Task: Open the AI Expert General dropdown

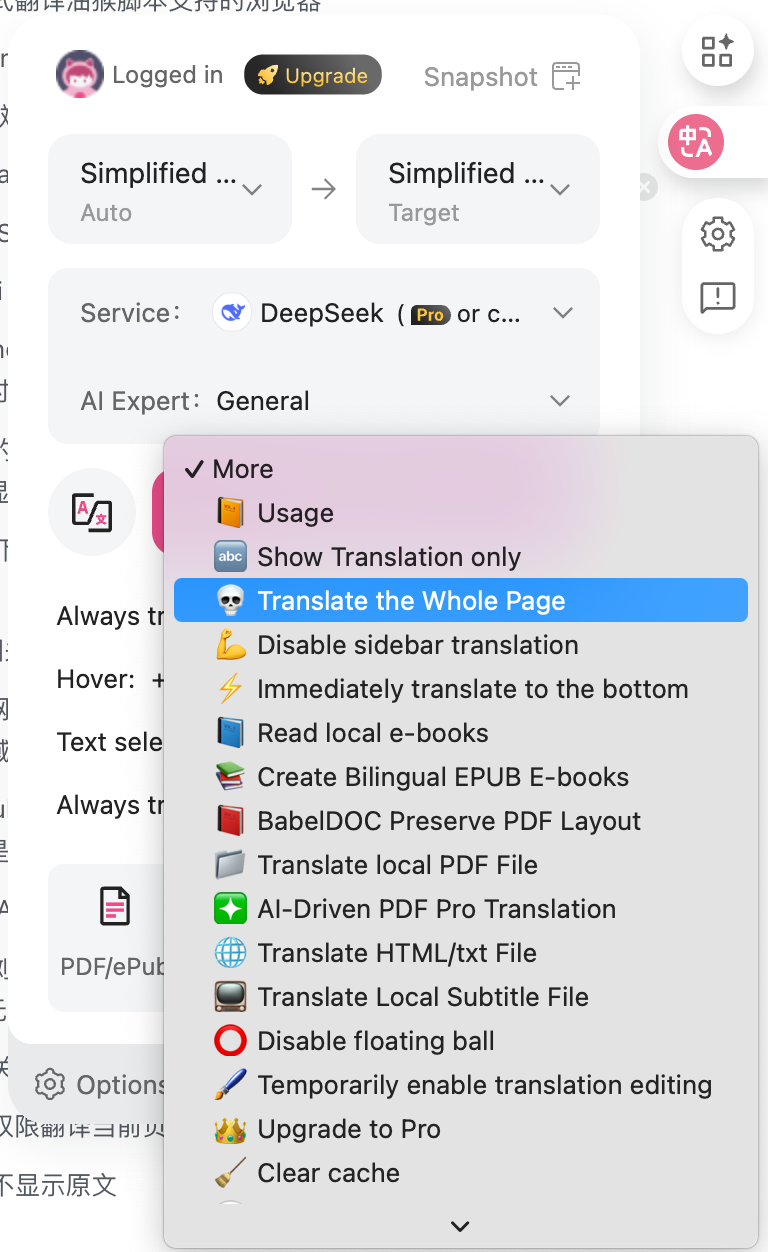Action: [x=560, y=401]
